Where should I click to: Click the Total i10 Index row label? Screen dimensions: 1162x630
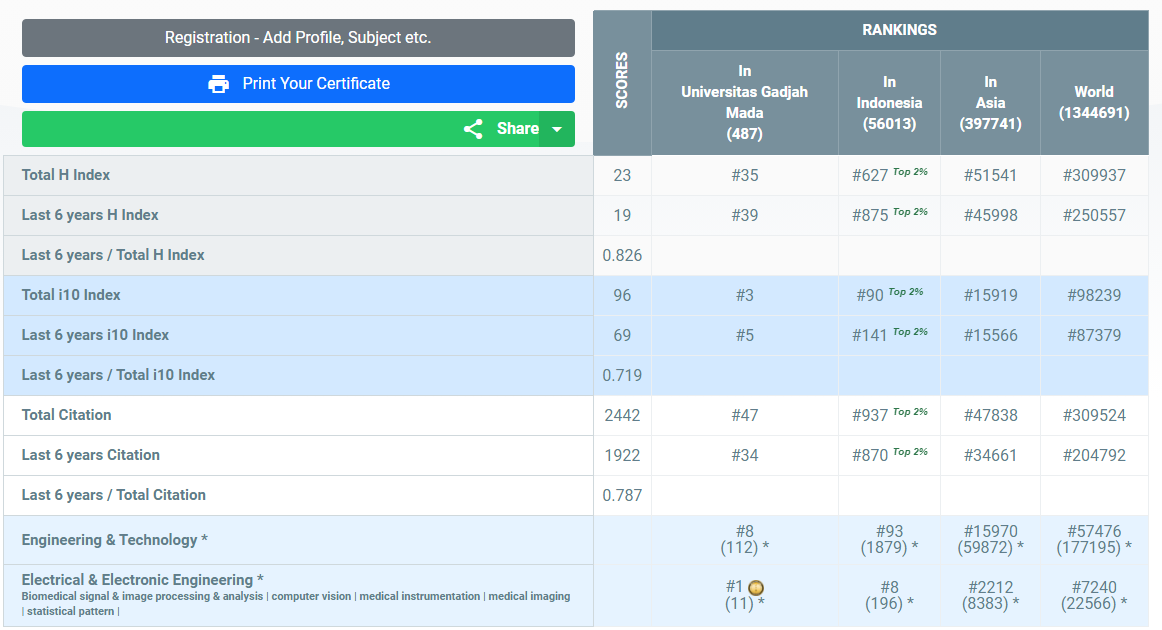[x=71, y=295]
